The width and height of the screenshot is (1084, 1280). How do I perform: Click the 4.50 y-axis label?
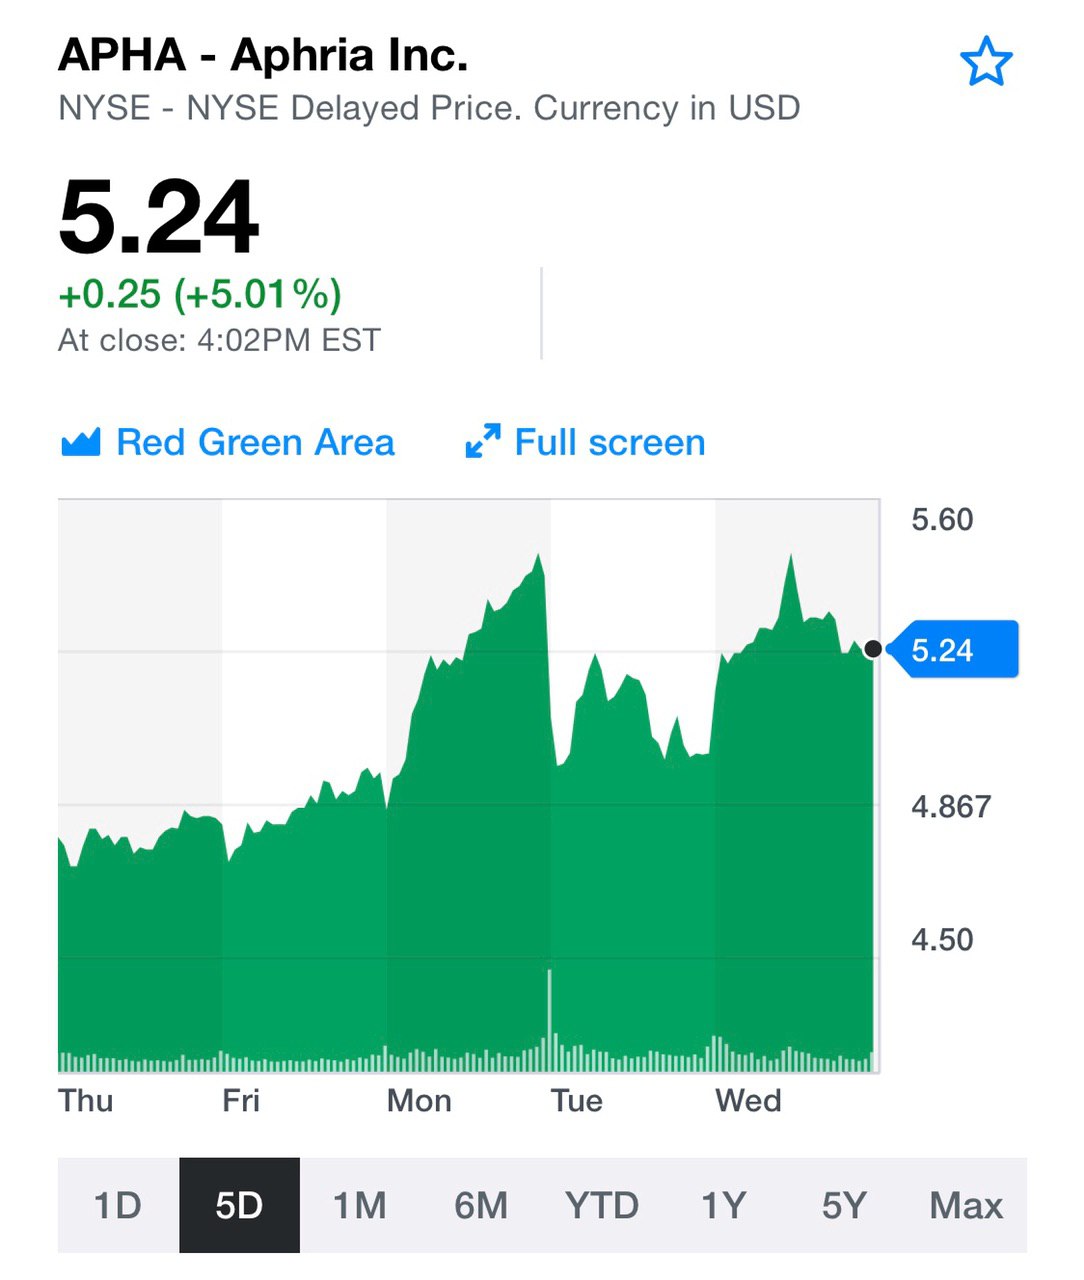pos(942,940)
